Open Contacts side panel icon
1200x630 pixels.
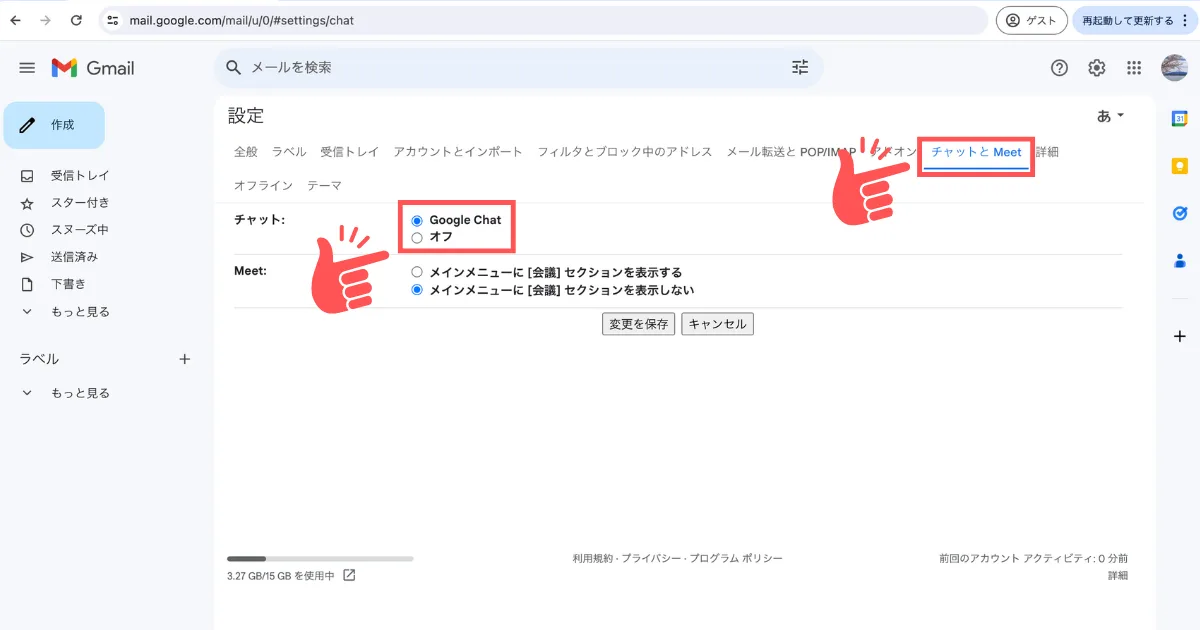click(1179, 261)
